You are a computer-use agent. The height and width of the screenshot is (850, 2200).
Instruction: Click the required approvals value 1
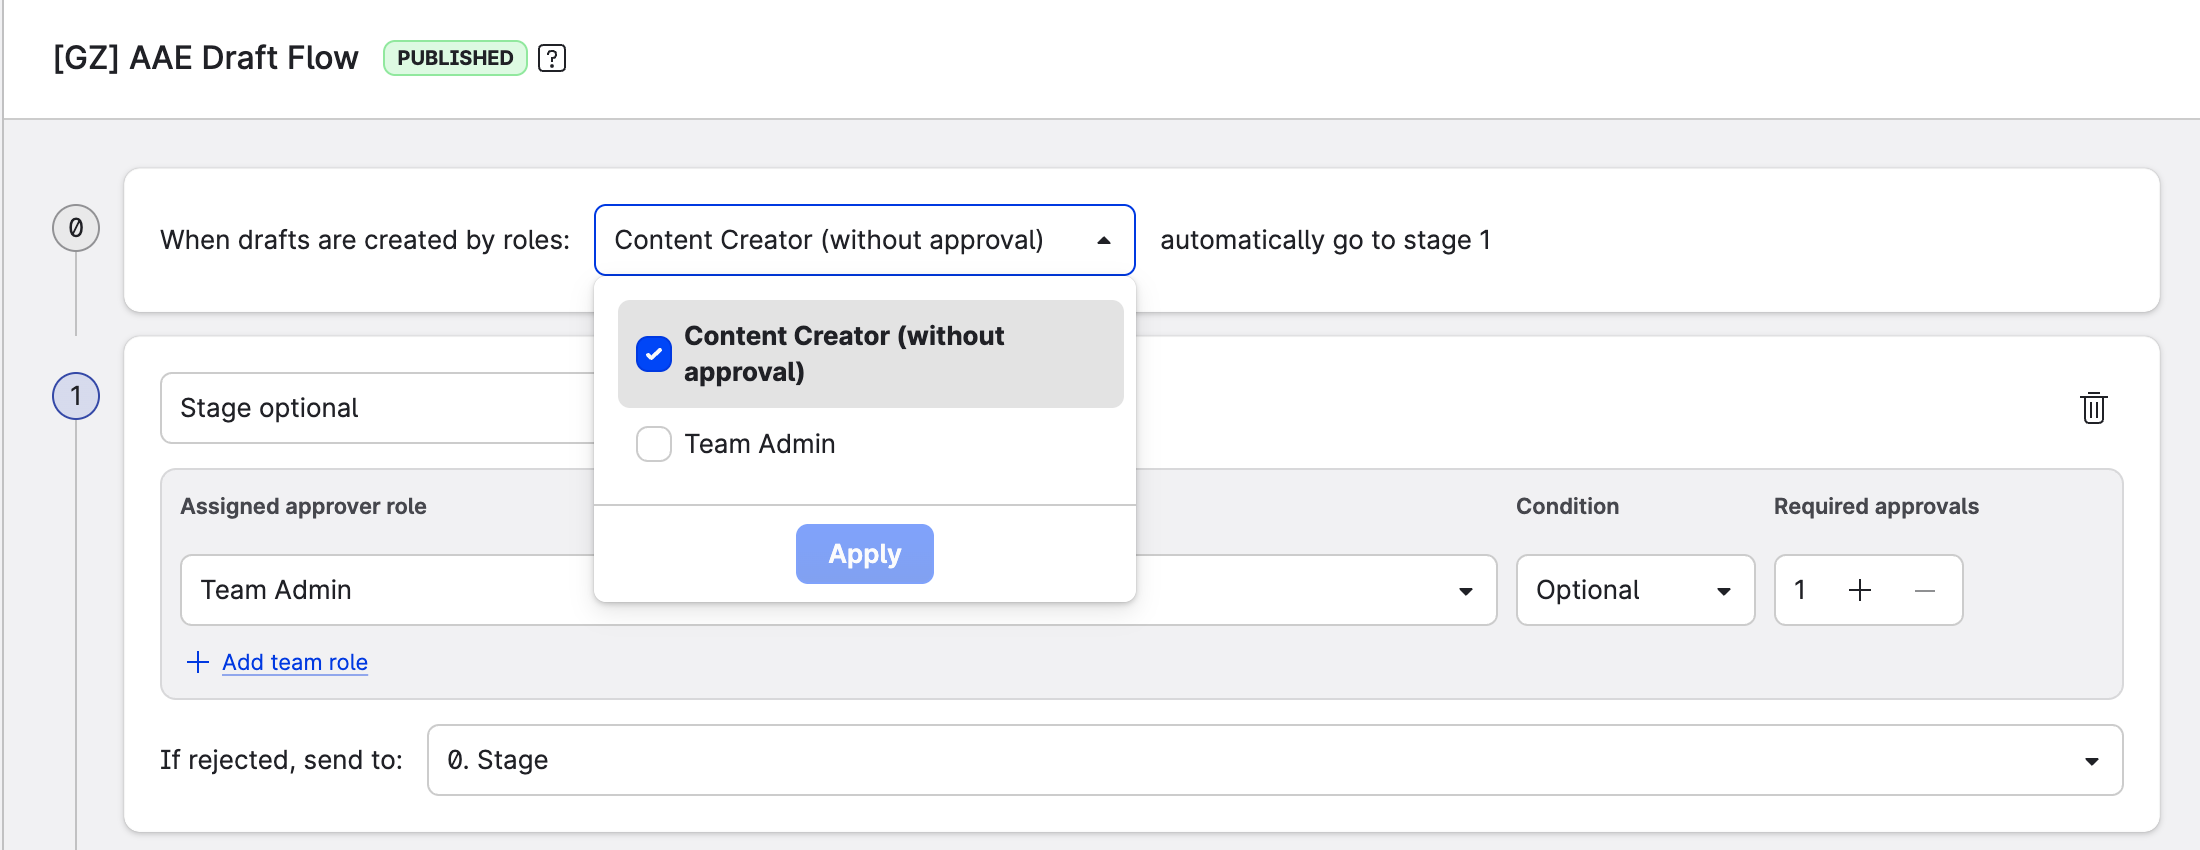click(x=1800, y=590)
